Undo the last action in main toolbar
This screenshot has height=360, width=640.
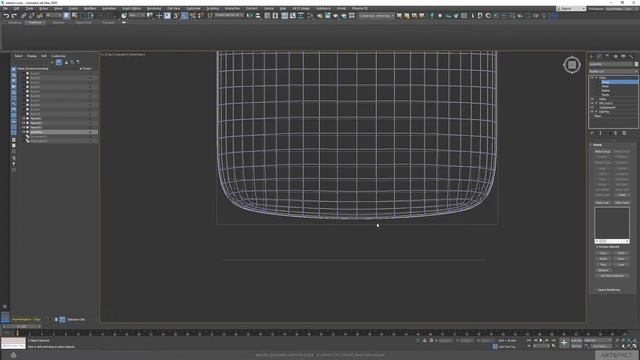point(6,16)
